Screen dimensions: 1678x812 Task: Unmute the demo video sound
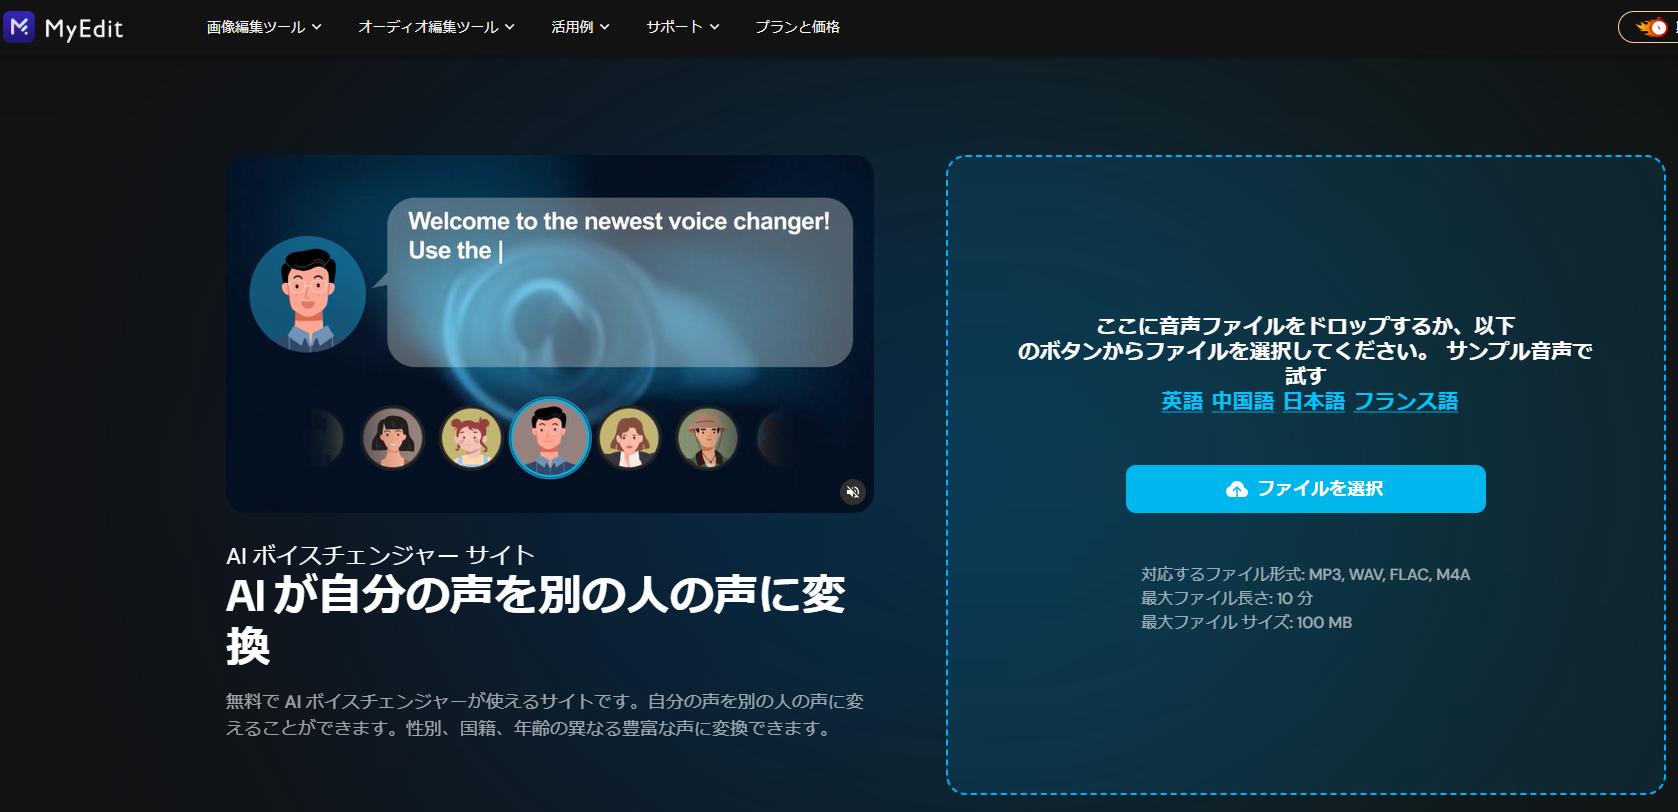pos(853,491)
